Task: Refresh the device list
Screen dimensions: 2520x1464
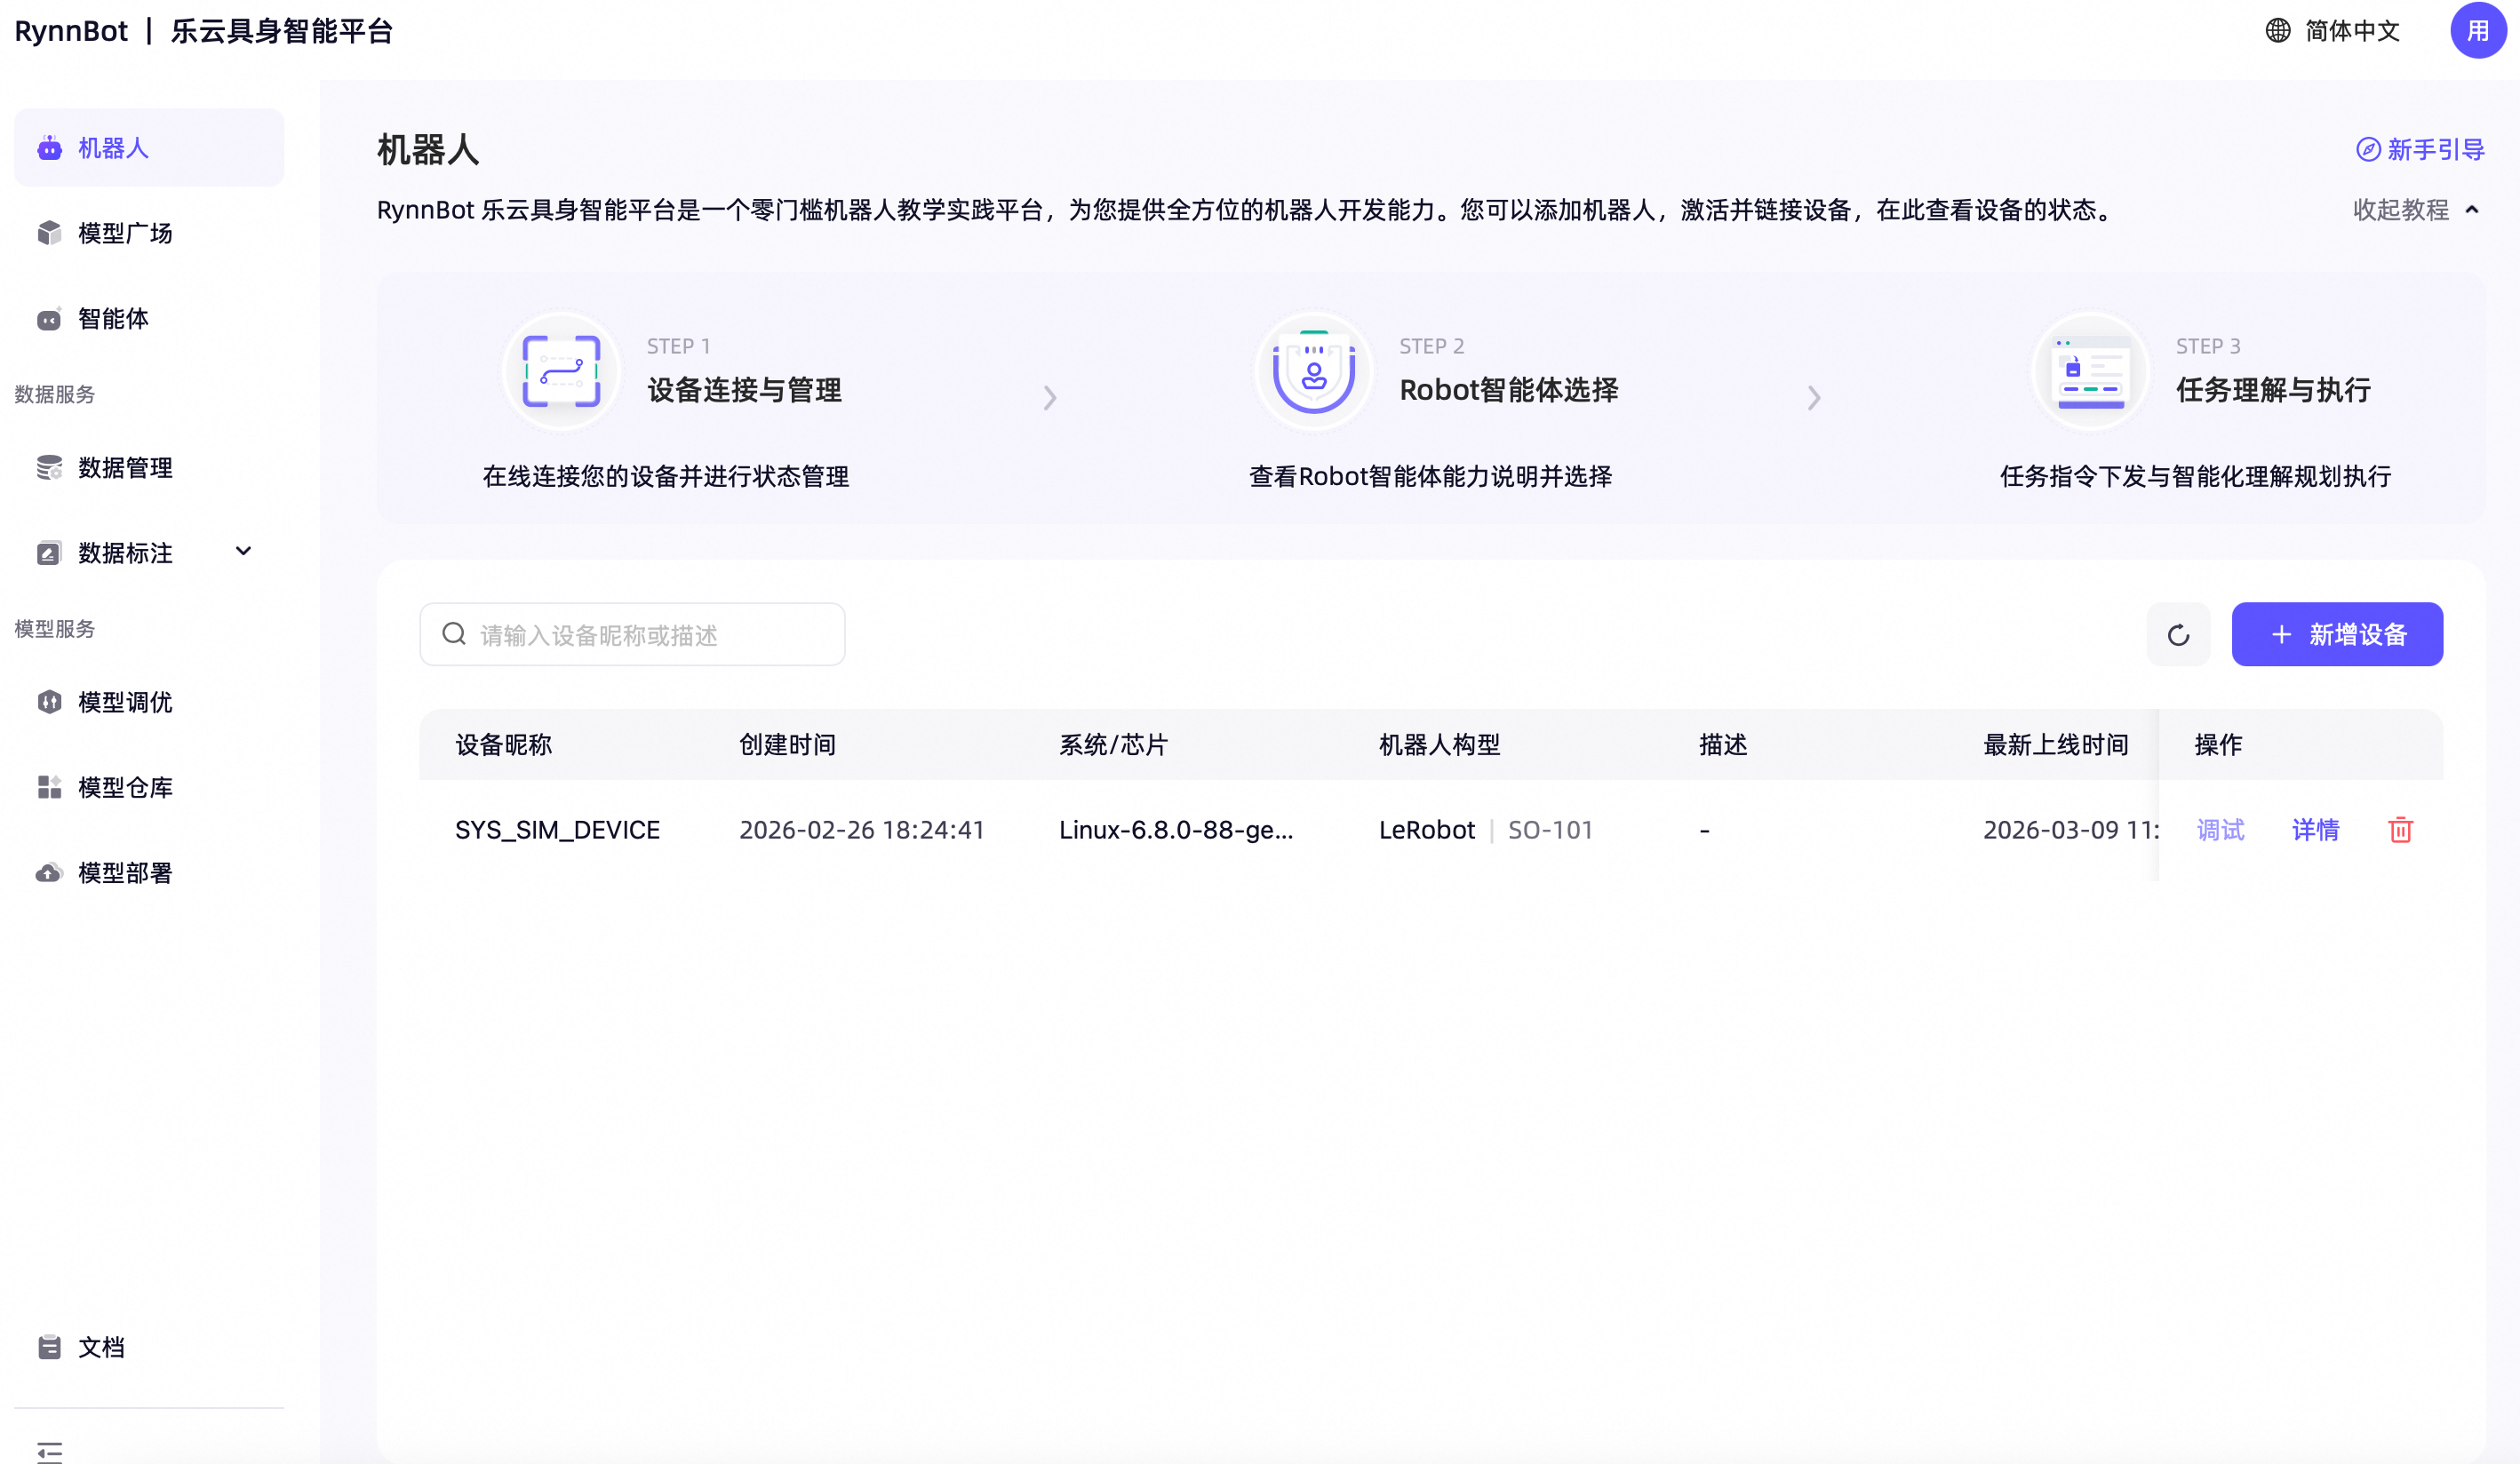Action: coord(2178,634)
